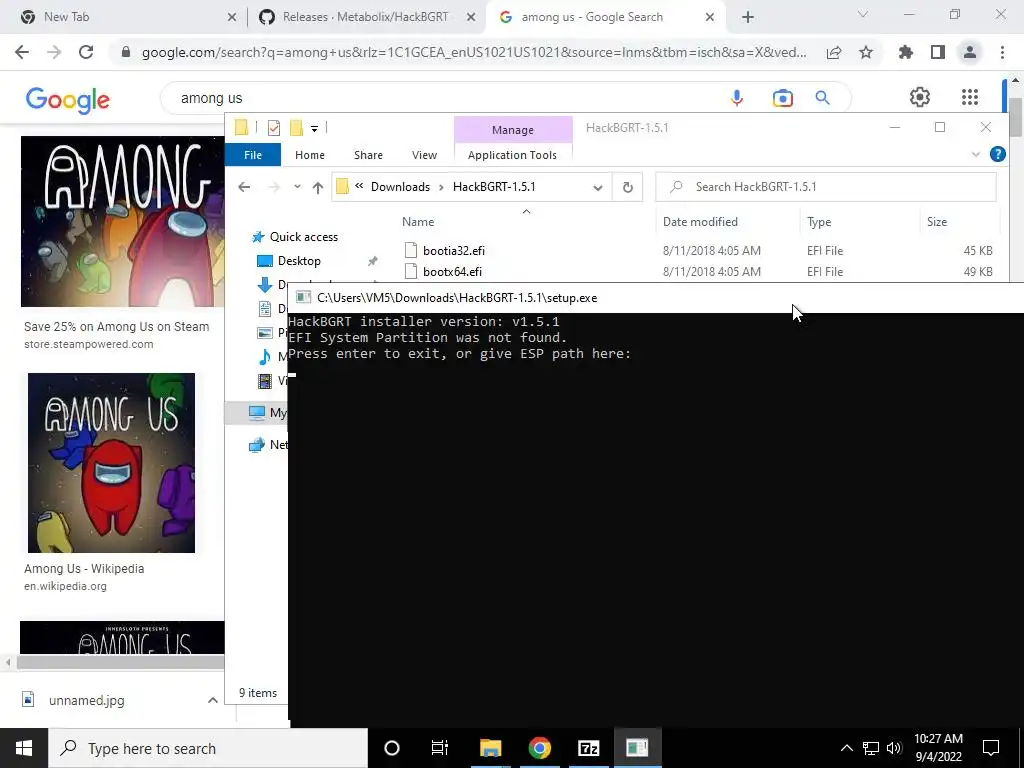Sort by Date modified column

[x=700, y=222]
